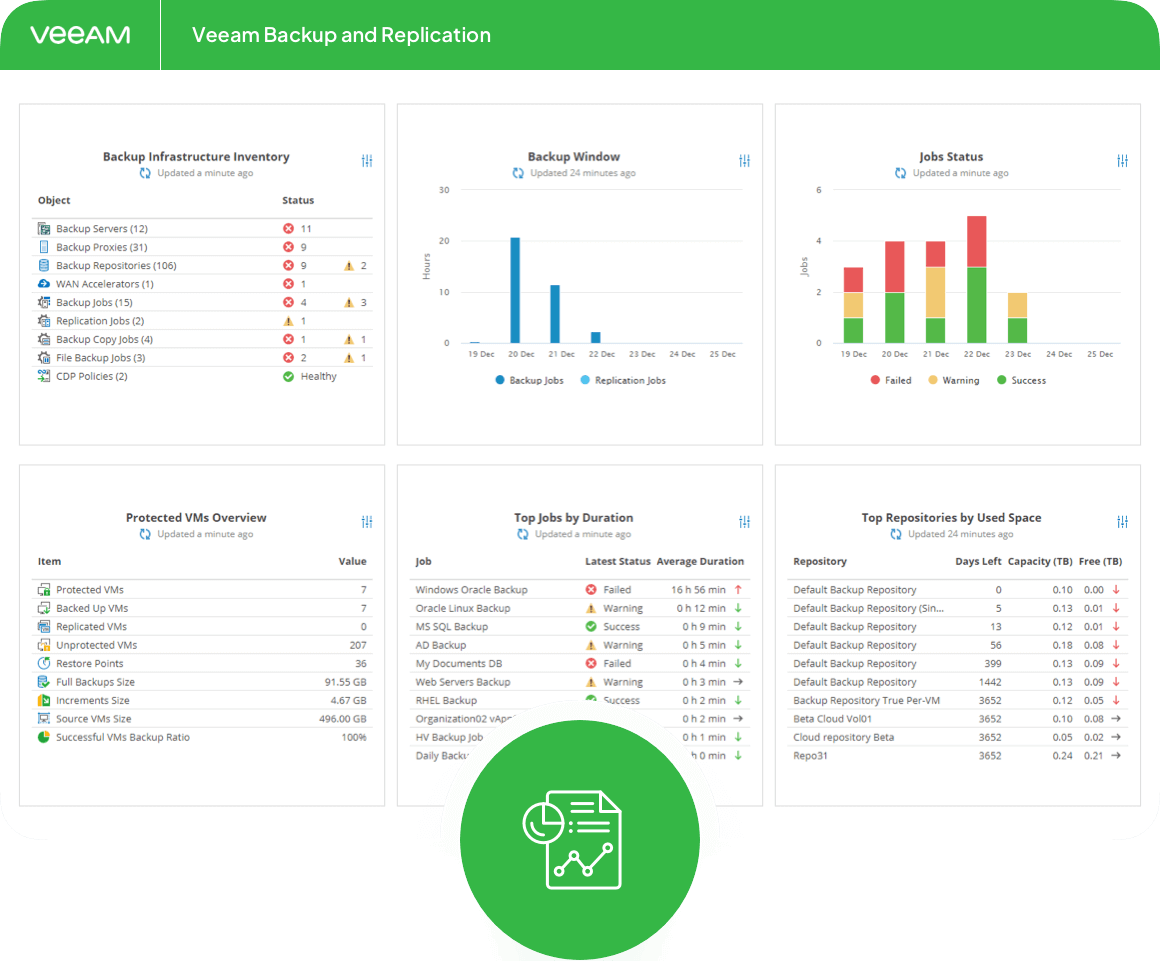The width and height of the screenshot is (1160, 961).
Task: Sort by Free (TB) column header
Action: (1100, 562)
